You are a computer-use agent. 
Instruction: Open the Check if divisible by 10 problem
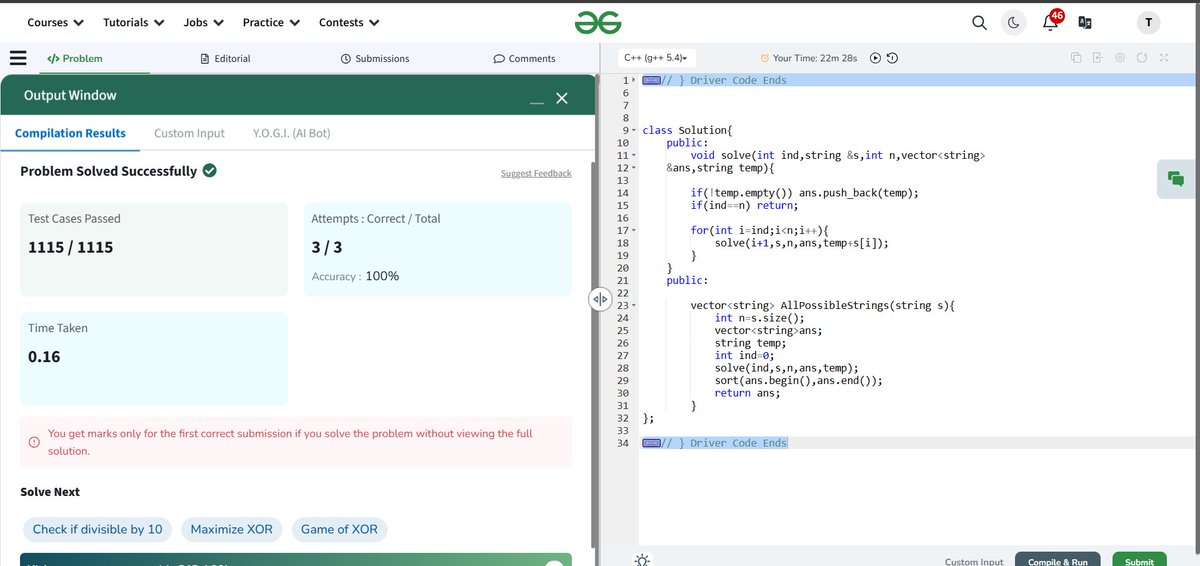pos(97,529)
